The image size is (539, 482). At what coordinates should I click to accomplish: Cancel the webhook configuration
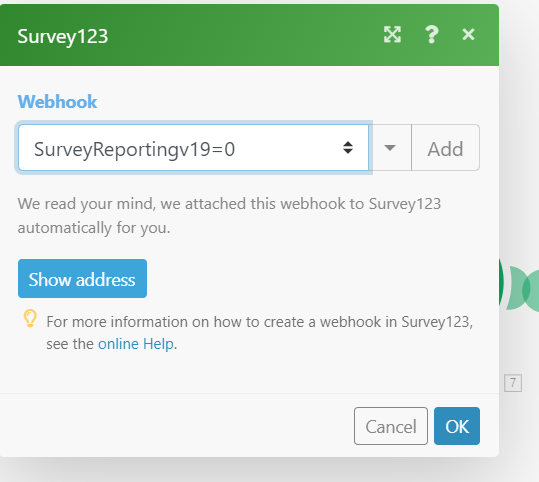(391, 426)
